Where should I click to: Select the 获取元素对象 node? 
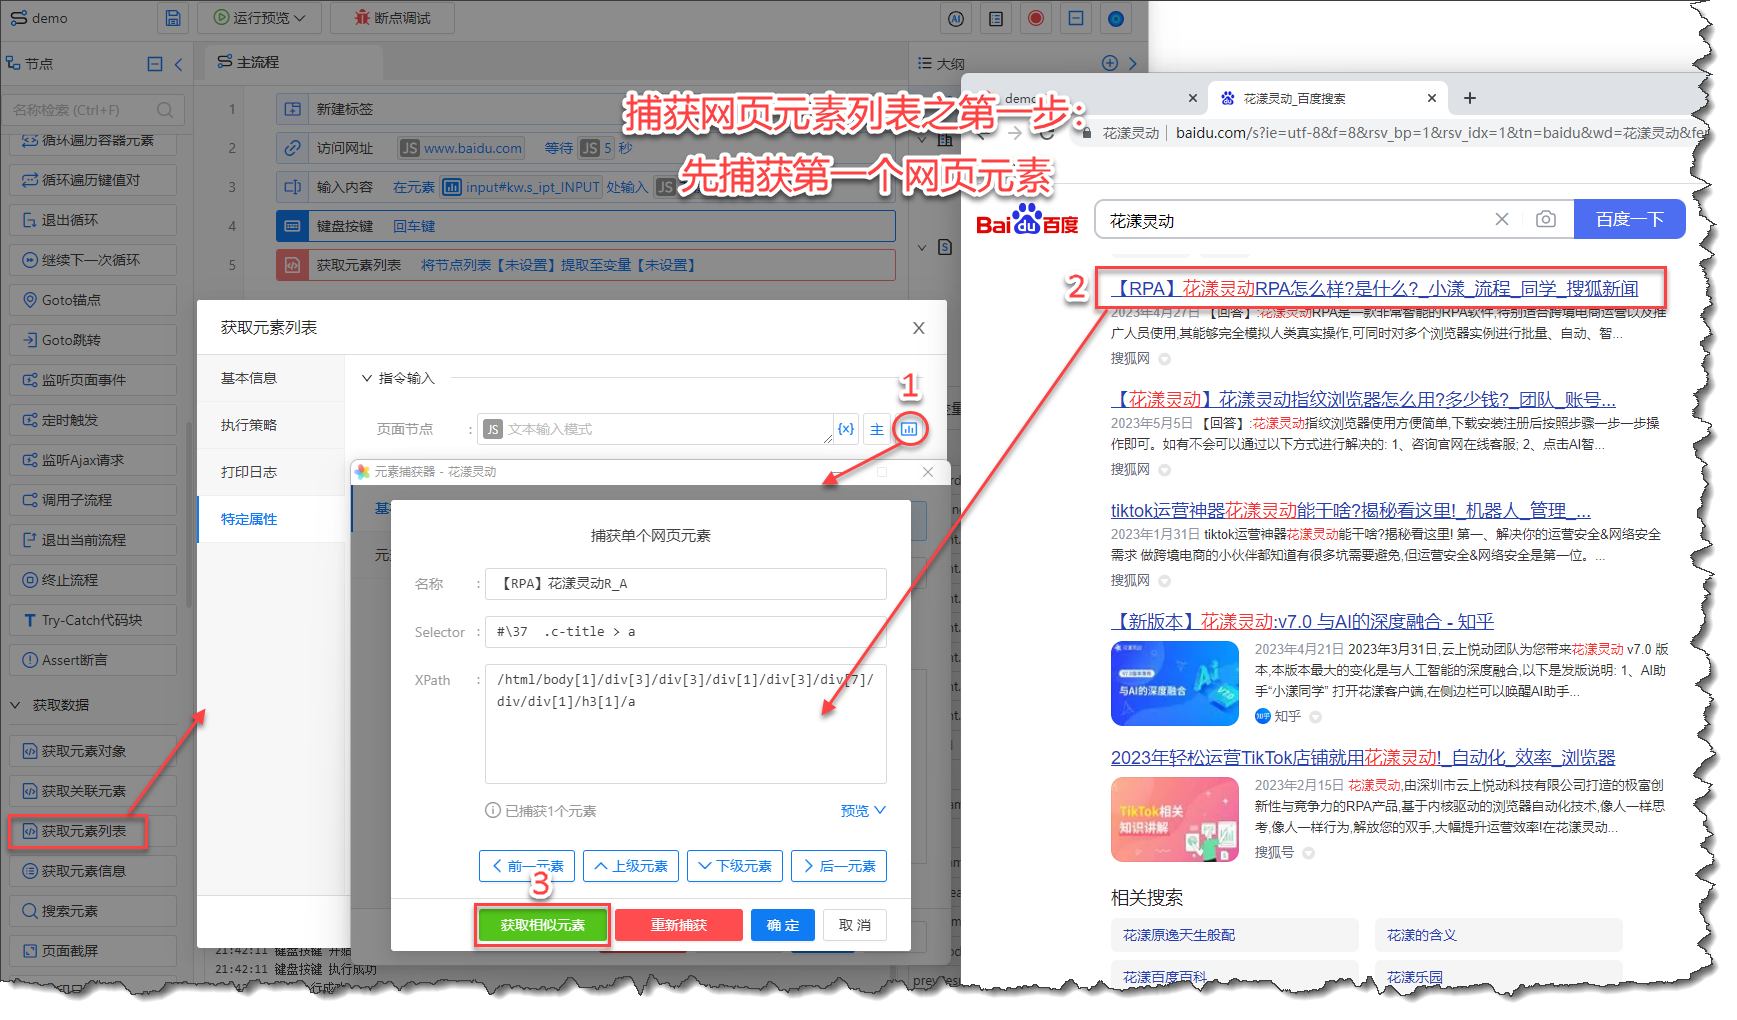point(93,751)
